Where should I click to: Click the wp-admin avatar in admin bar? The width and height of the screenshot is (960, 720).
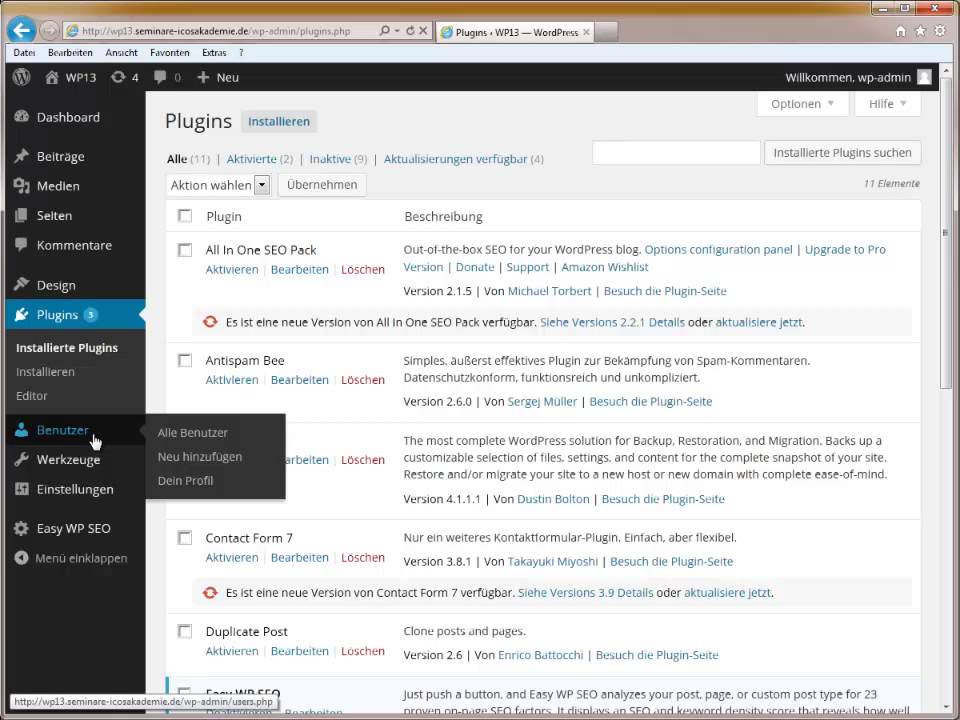924,77
